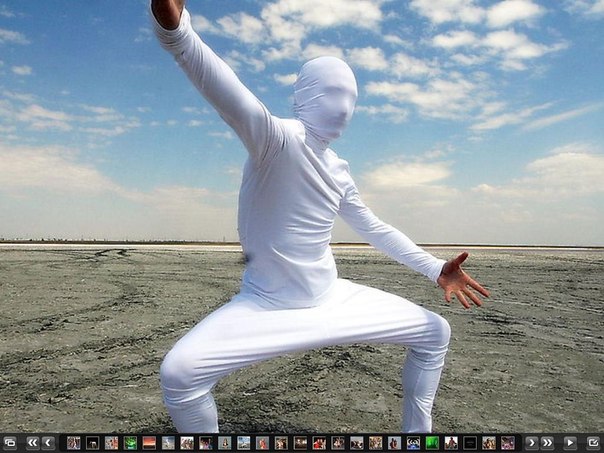Open the gallery overview icon at far left
This screenshot has width=604, height=453.
(10, 442)
